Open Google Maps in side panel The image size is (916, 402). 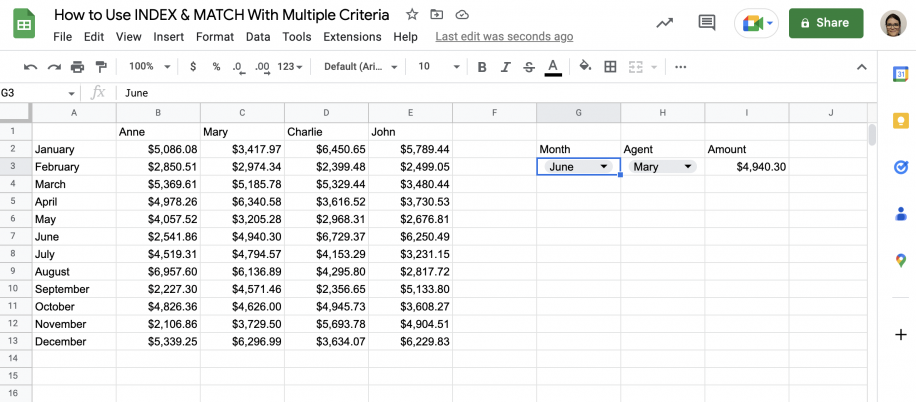(900, 260)
